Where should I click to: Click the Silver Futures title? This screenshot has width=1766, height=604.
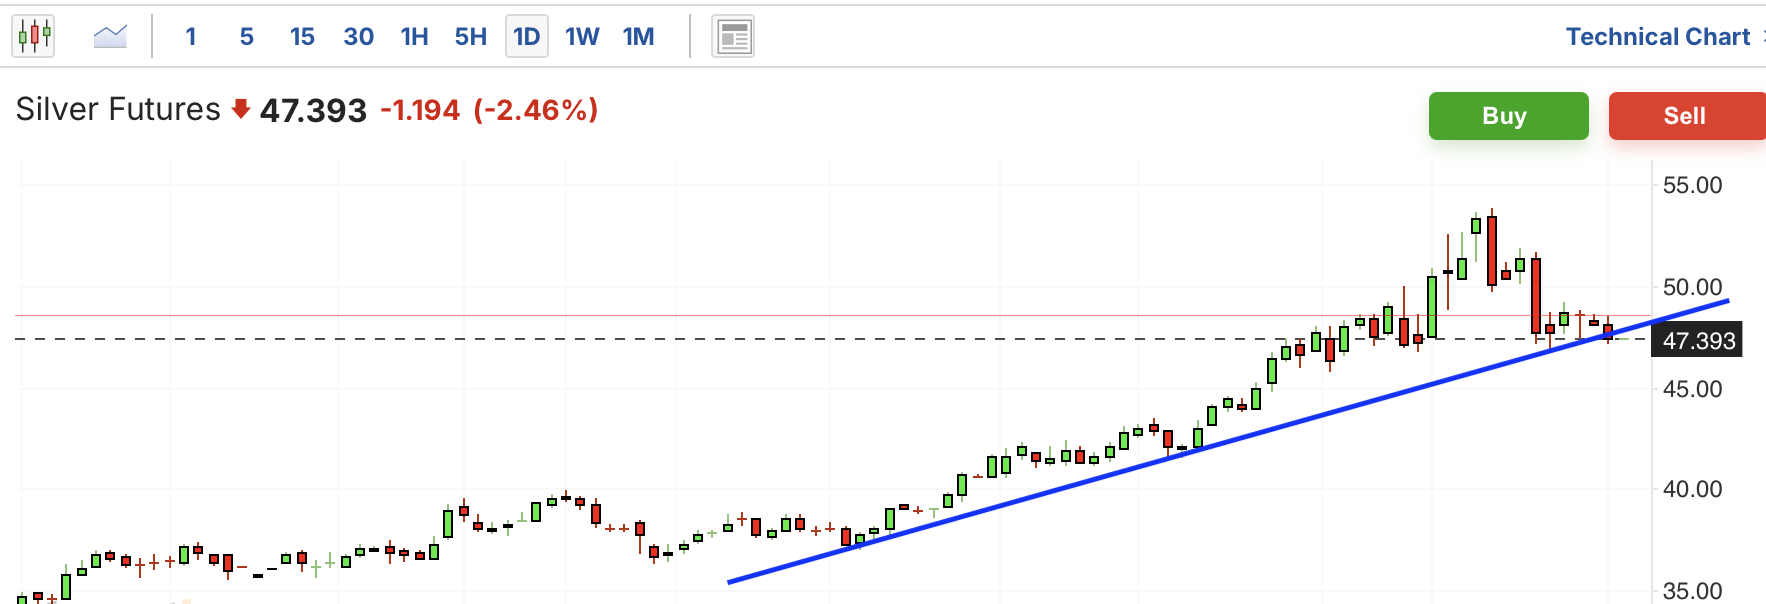click(x=118, y=109)
